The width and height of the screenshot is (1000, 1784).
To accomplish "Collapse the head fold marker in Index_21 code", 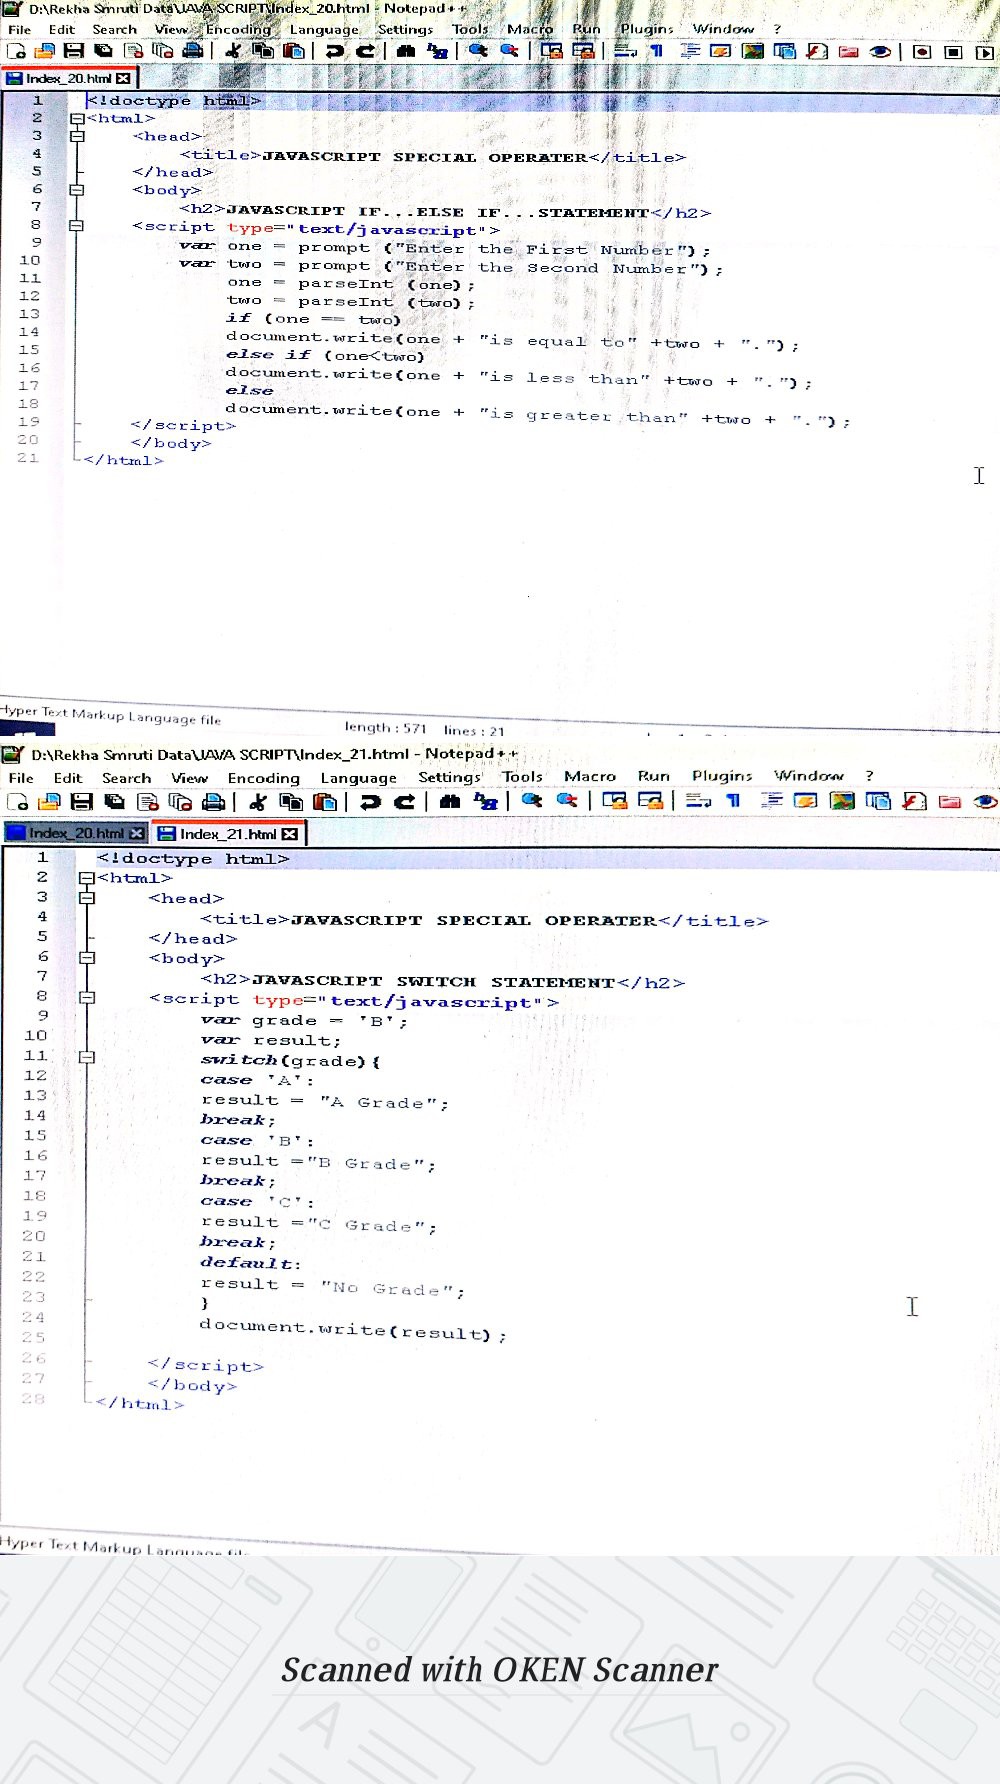I will (x=87, y=898).
